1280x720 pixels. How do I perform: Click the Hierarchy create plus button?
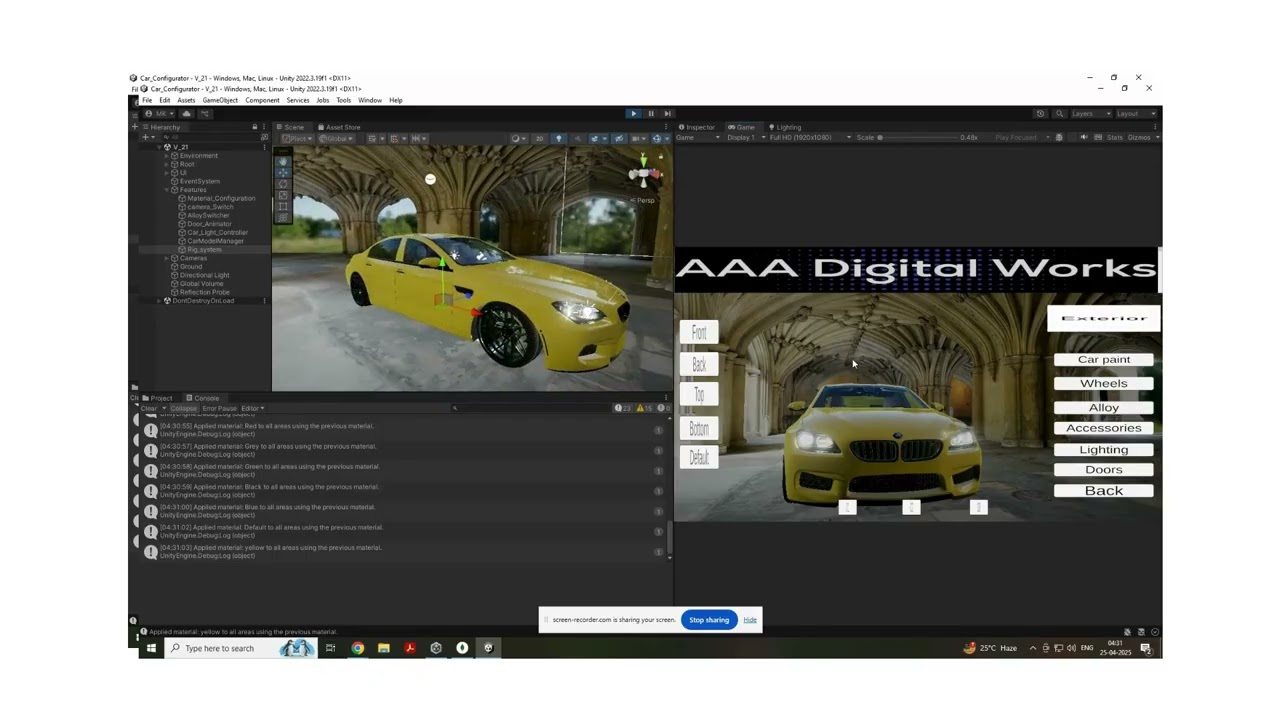click(146, 137)
